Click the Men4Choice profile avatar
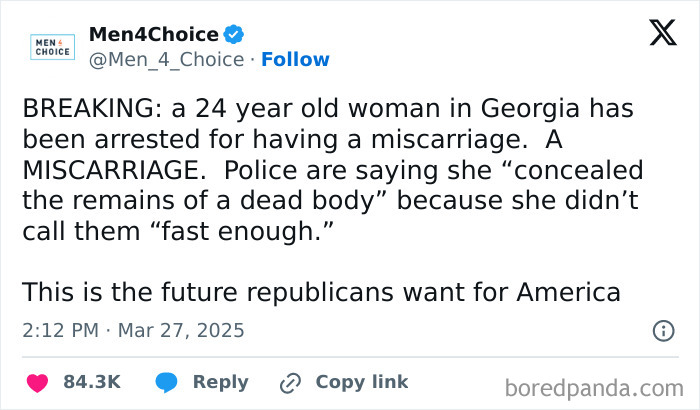The height and width of the screenshot is (410, 700). [x=48, y=47]
